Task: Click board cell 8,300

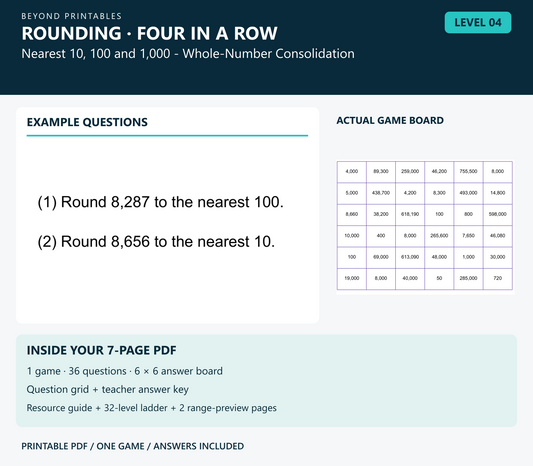Action: coord(439,193)
